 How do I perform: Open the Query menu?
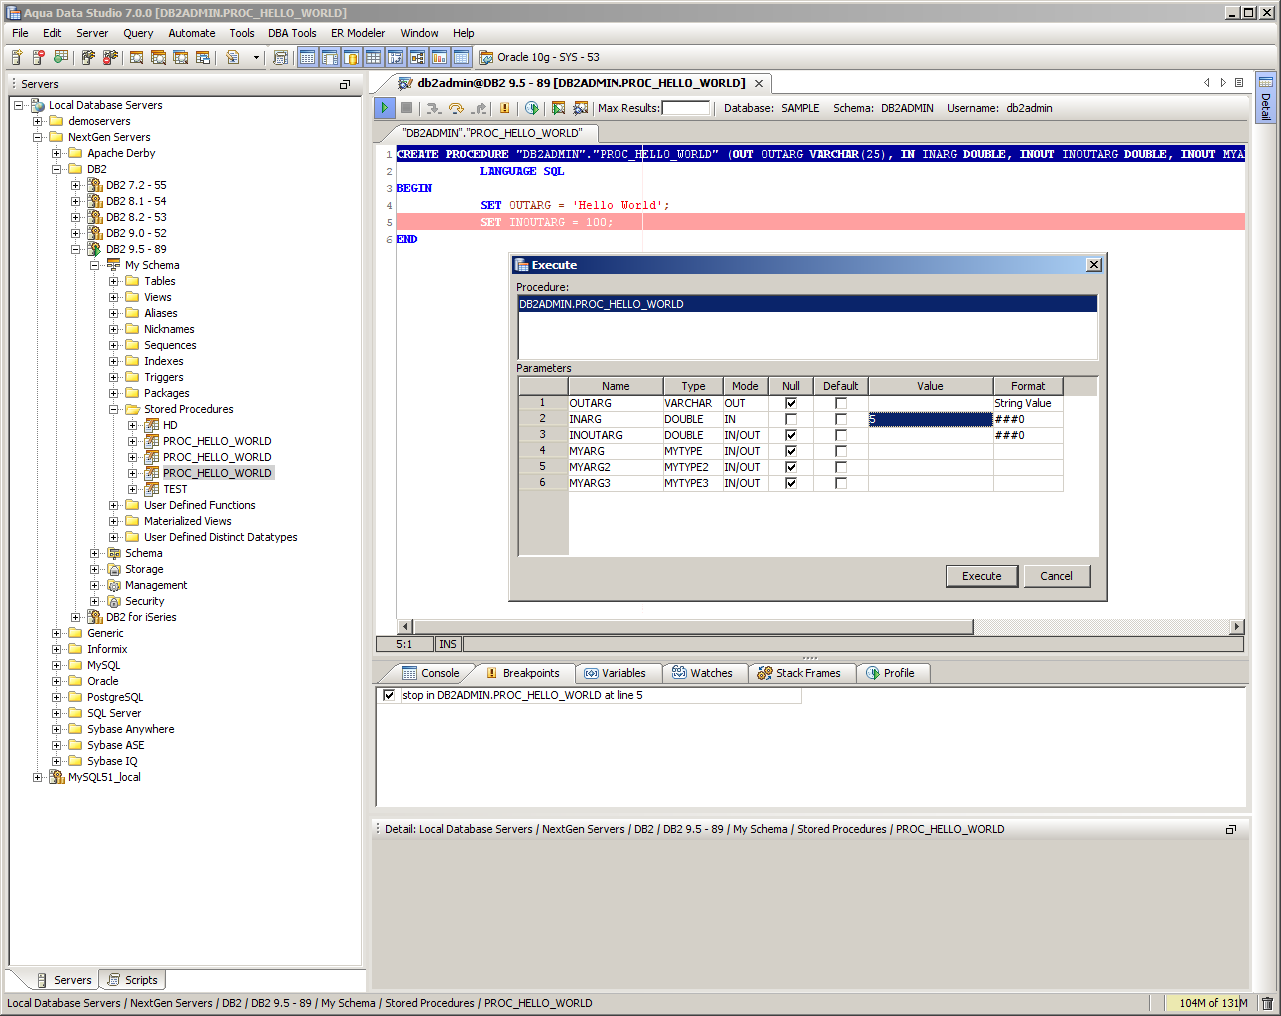tap(138, 33)
